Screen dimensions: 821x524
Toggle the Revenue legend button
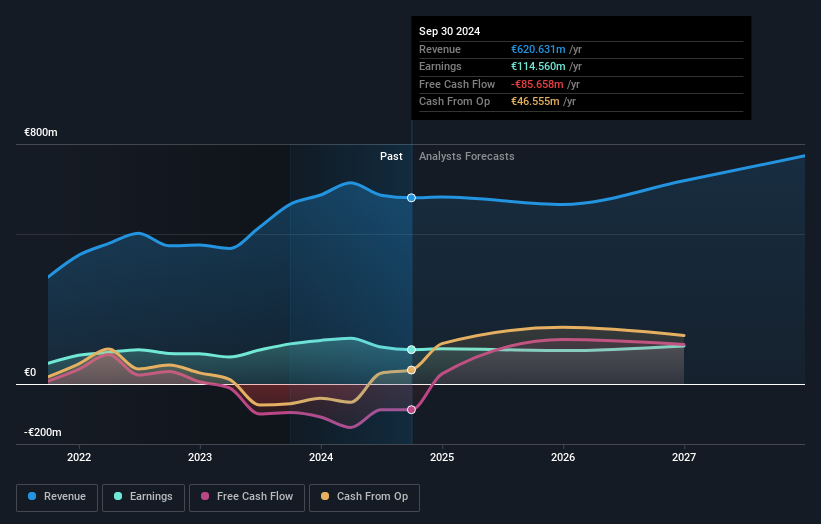coord(57,497)
